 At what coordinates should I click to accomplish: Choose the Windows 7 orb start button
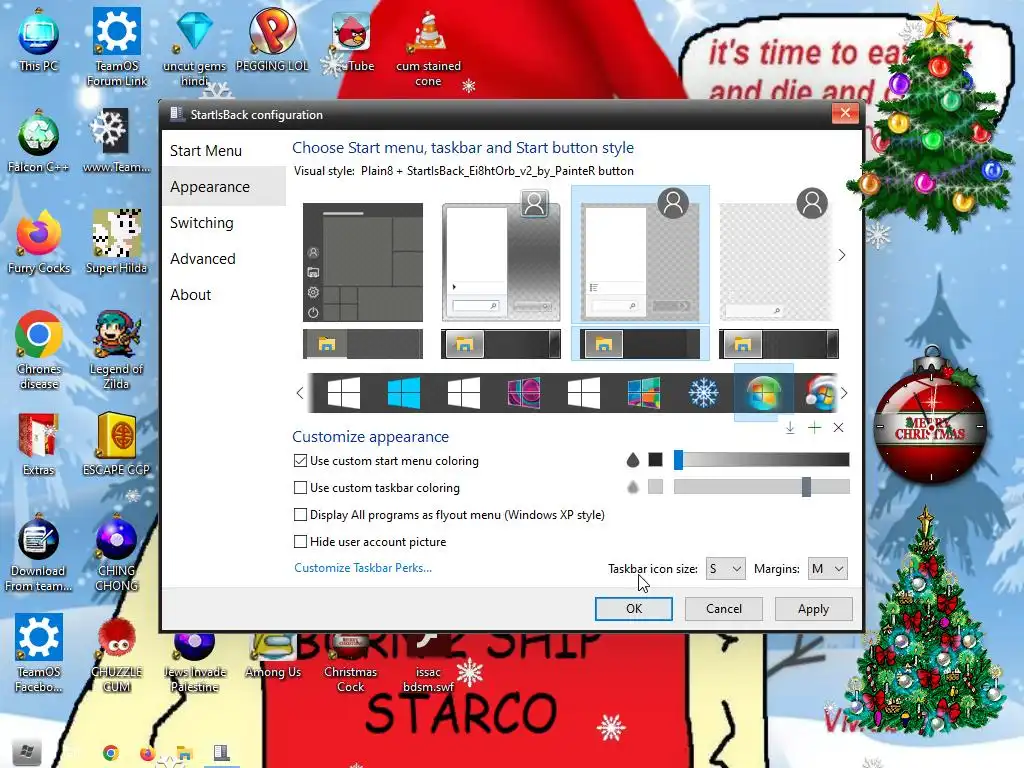point(763,393)
